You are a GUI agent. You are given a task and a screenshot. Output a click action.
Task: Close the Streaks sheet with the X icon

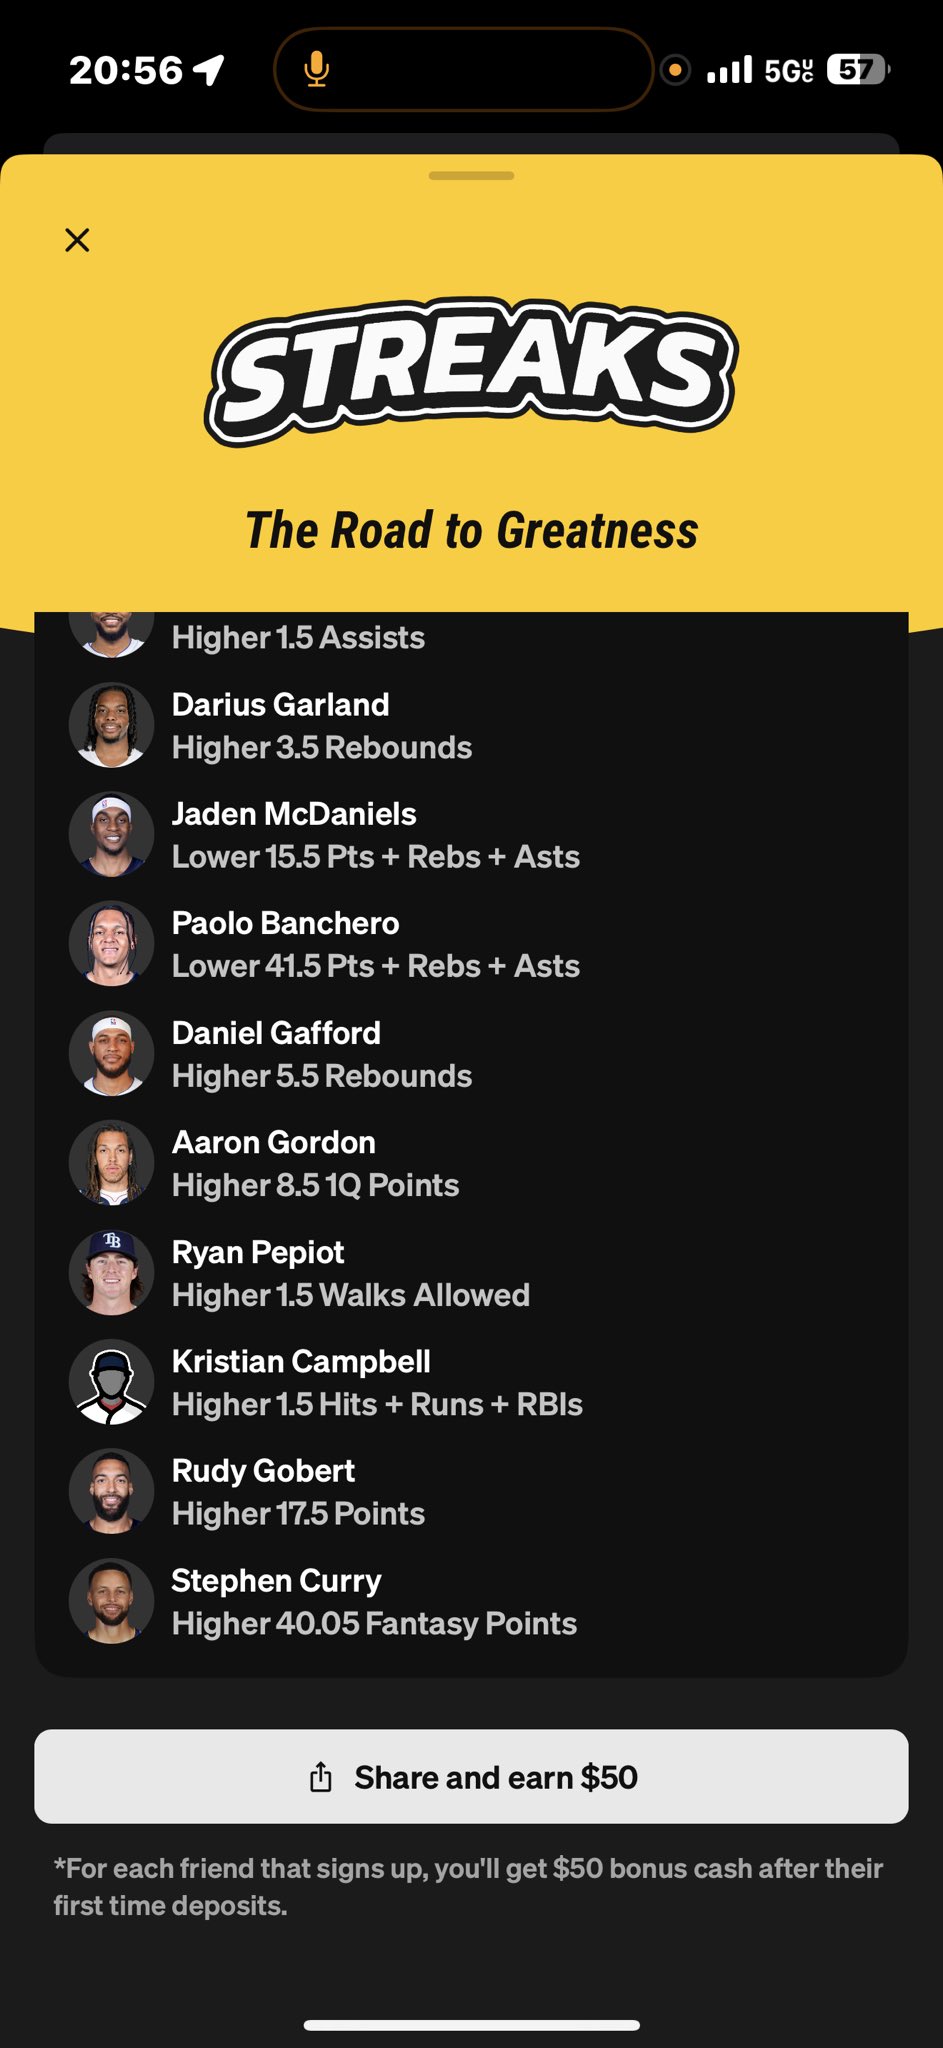tap(77, 240)
